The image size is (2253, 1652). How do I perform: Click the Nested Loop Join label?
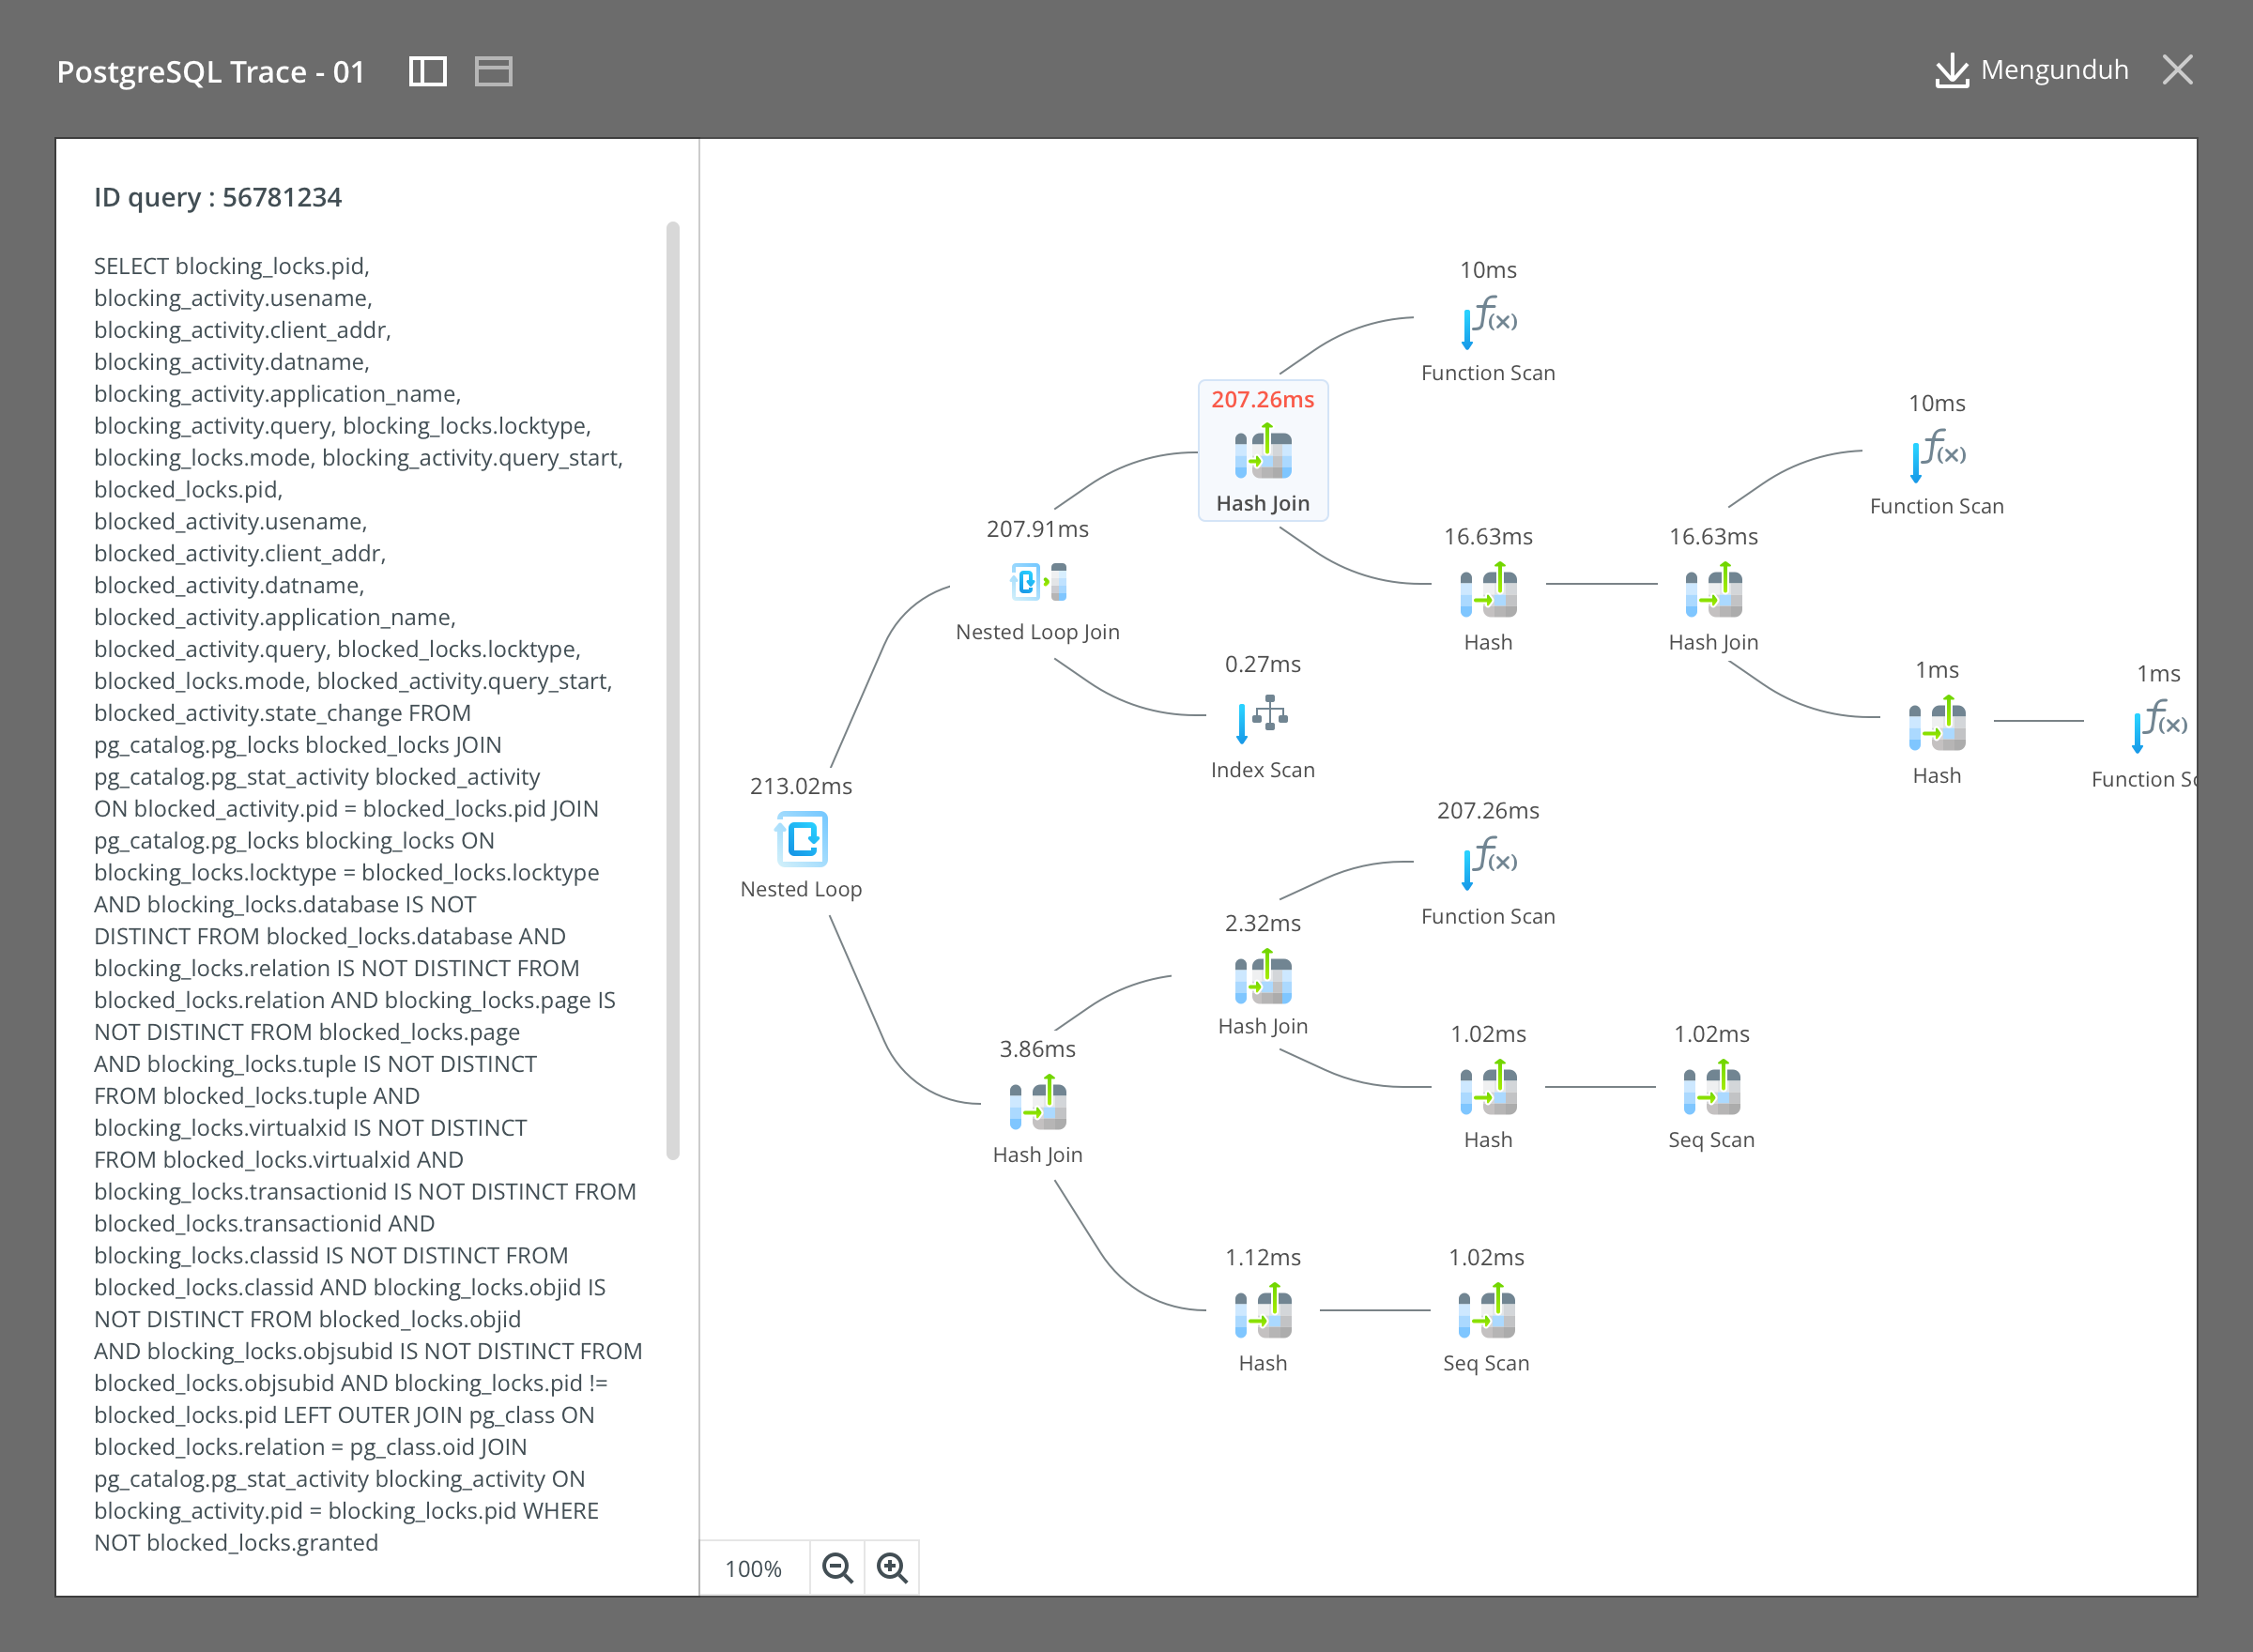(1038, 632)
